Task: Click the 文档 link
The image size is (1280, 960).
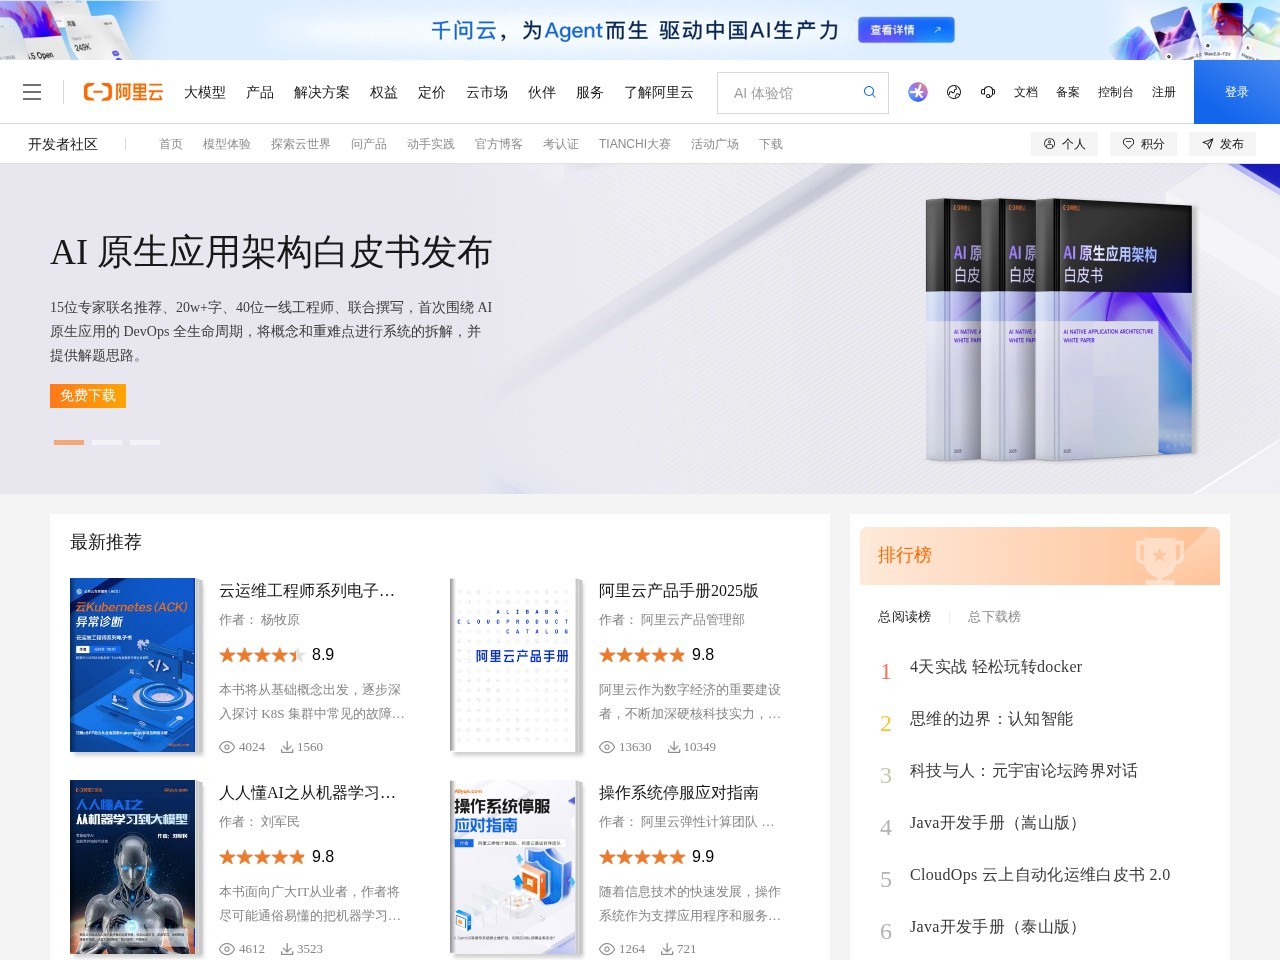Action: (1026, 92)
